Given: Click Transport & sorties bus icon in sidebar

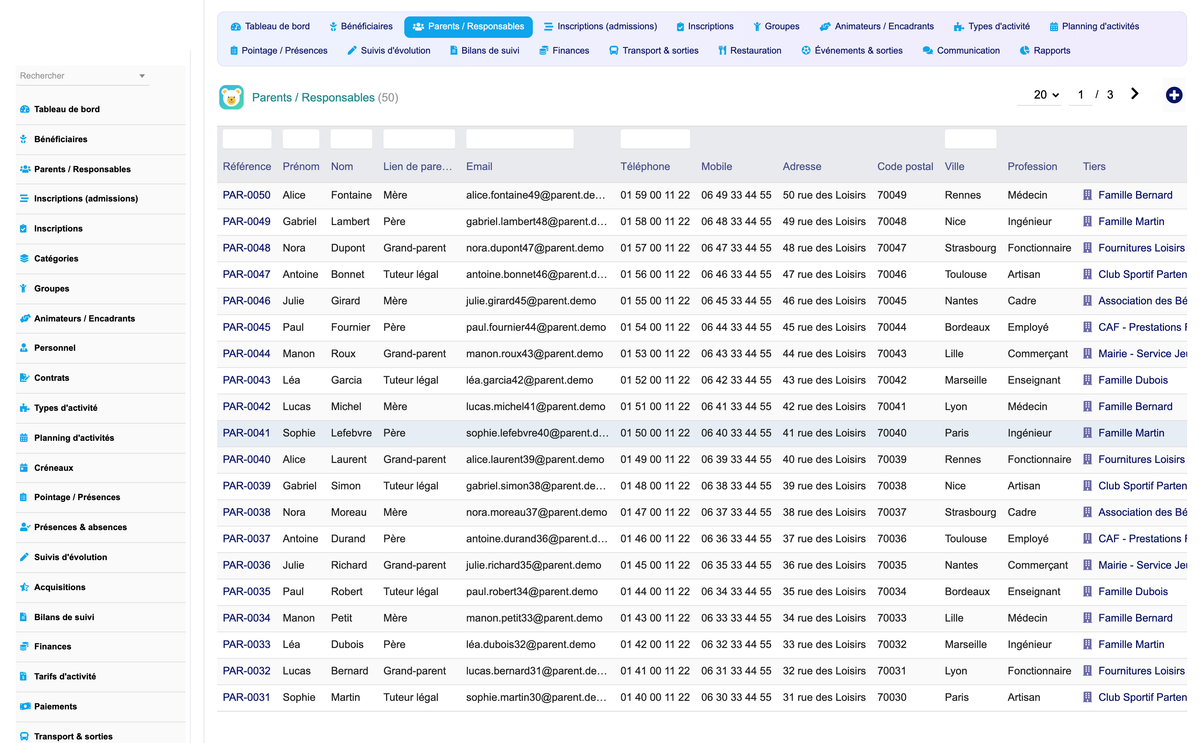Looking at the screenshot, I should coord(24,736).
